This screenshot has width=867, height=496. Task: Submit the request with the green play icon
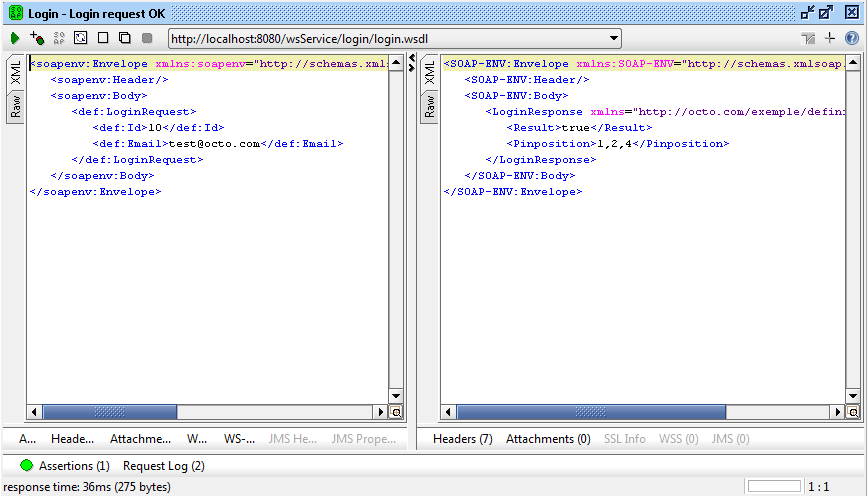tap(15, 38)
